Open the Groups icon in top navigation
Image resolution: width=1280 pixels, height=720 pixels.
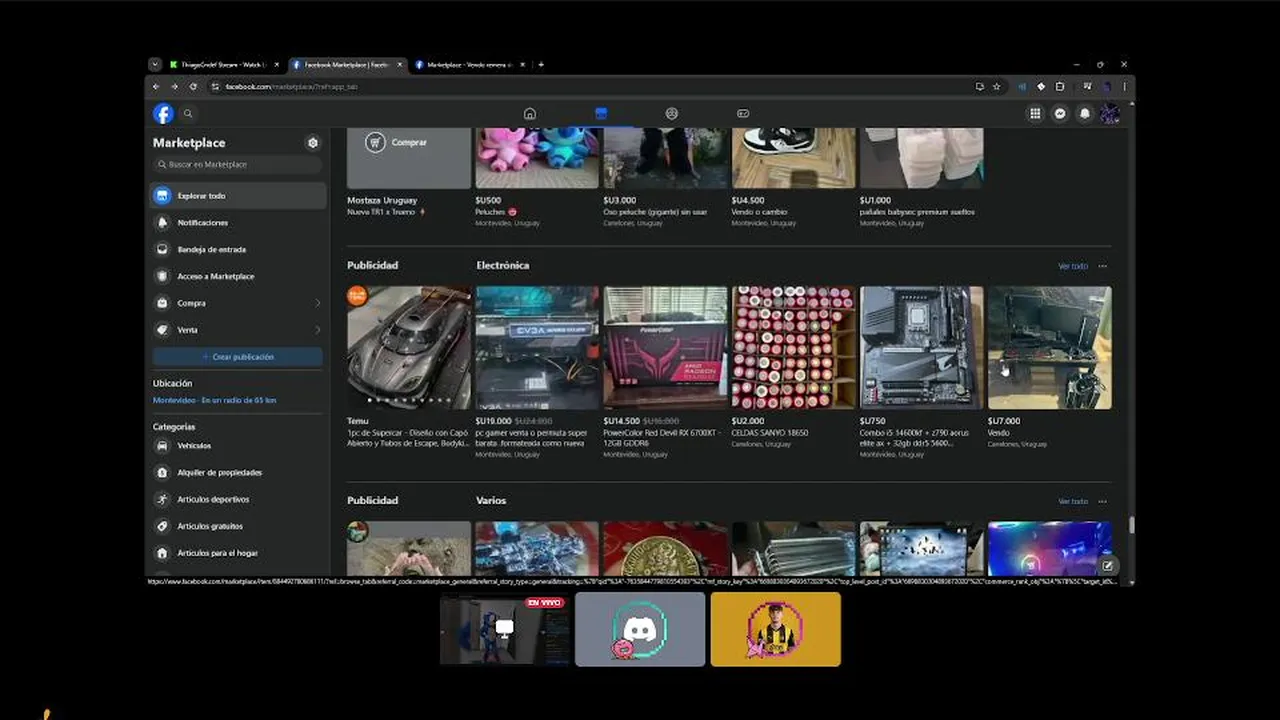coord(672,114)
